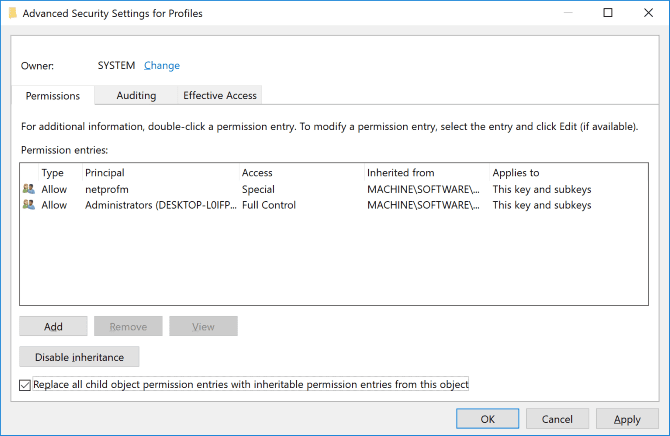The image size is (670, 436).
Task: Sort by the Inherited from column header
Action: 426,173
